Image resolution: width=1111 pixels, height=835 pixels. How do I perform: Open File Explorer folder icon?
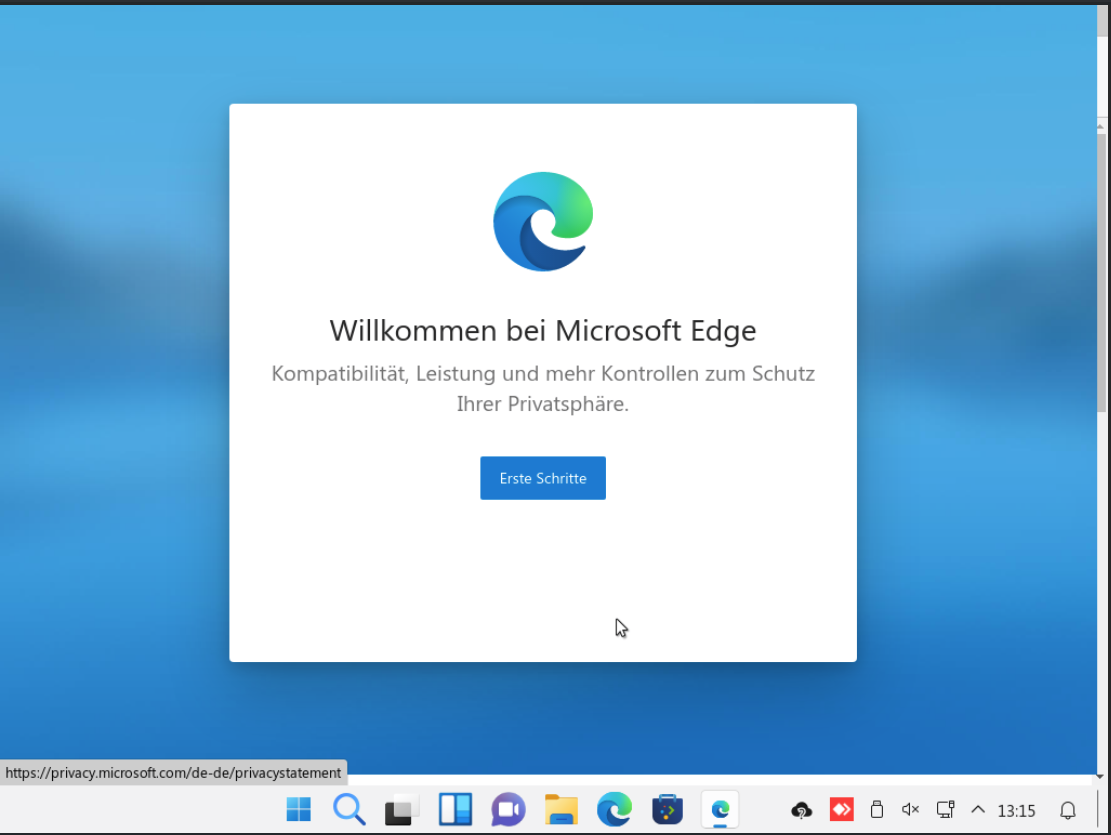tap(561, 809)
